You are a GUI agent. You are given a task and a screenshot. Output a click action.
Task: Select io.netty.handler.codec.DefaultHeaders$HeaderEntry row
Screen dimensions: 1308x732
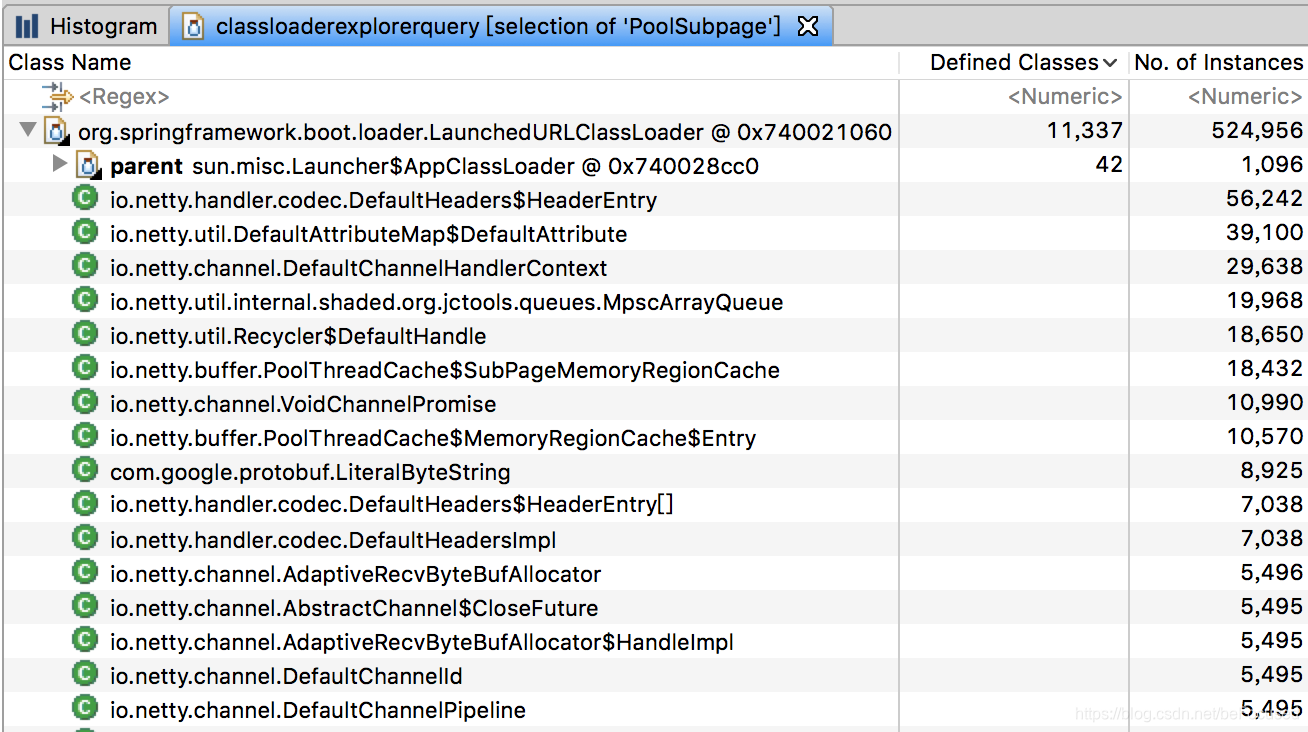654,199
